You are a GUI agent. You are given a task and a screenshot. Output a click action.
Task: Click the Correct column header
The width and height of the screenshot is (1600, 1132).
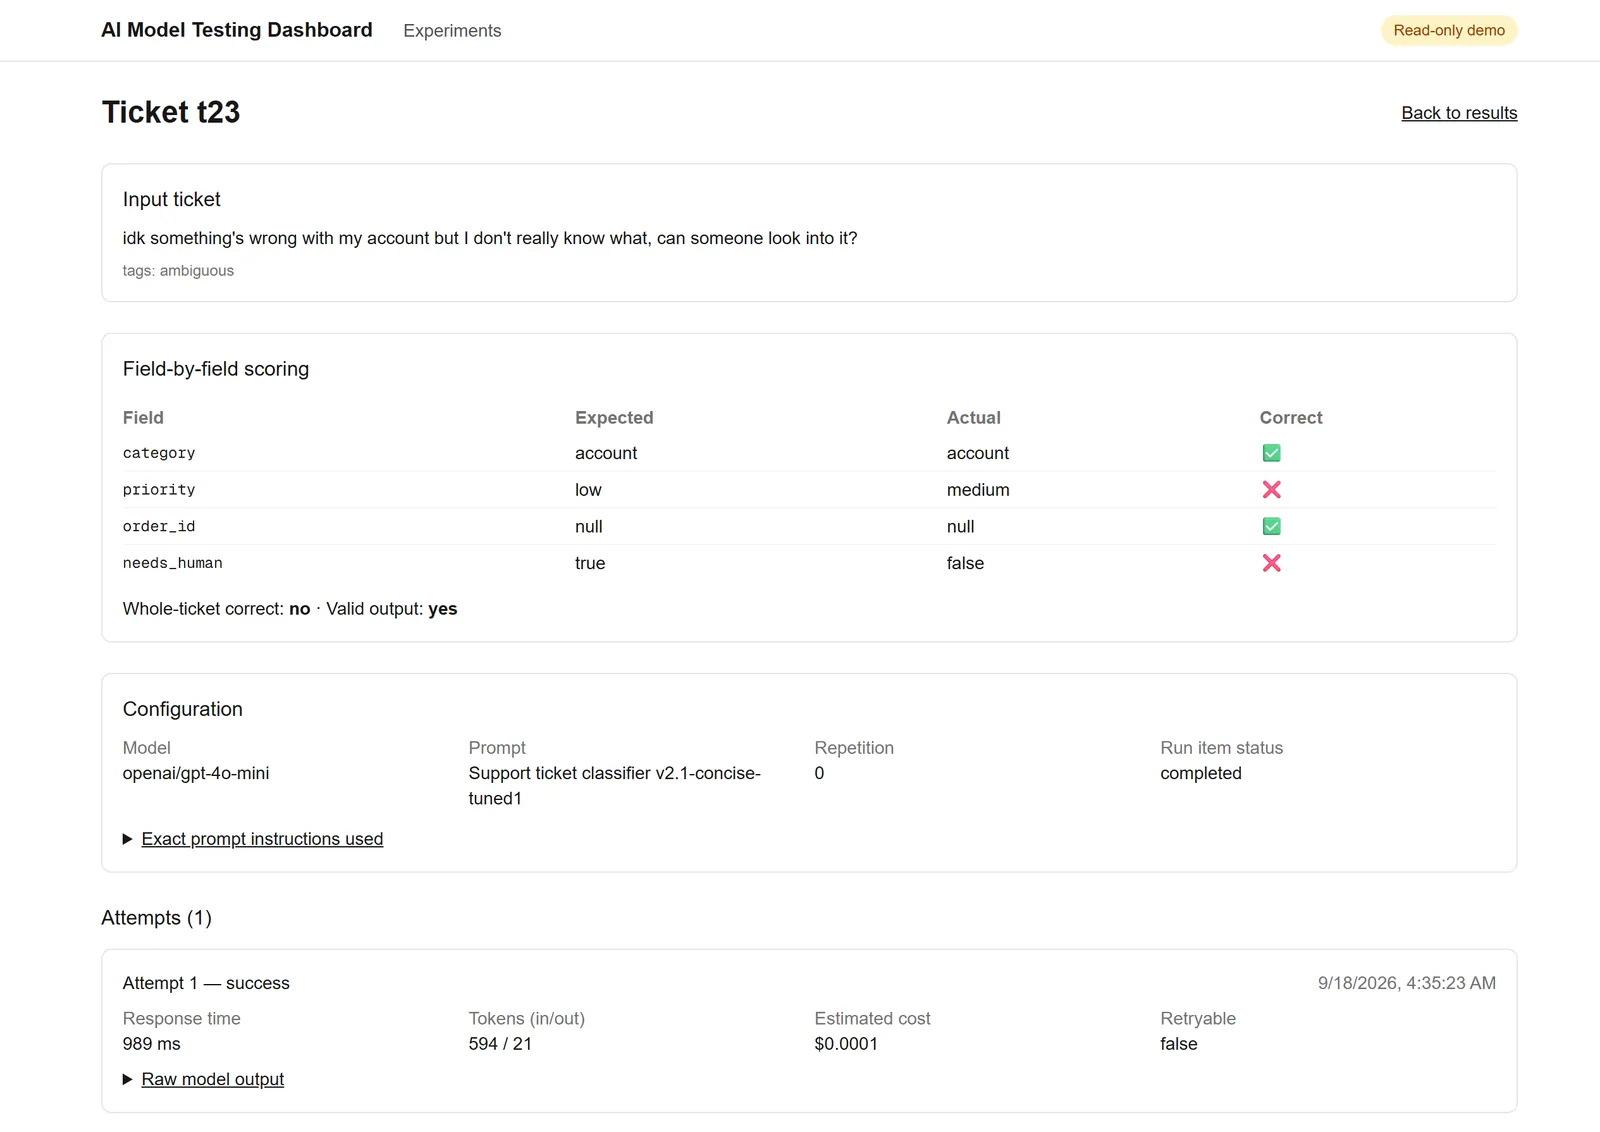click(1291, 418)
